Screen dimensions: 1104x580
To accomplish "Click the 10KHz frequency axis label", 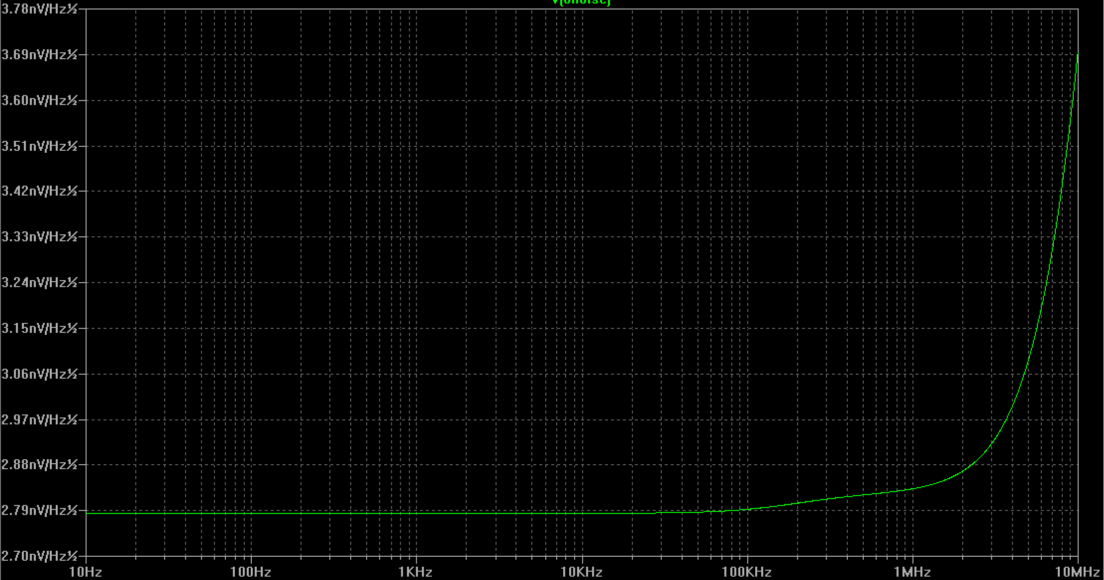I will pos(581,572).
